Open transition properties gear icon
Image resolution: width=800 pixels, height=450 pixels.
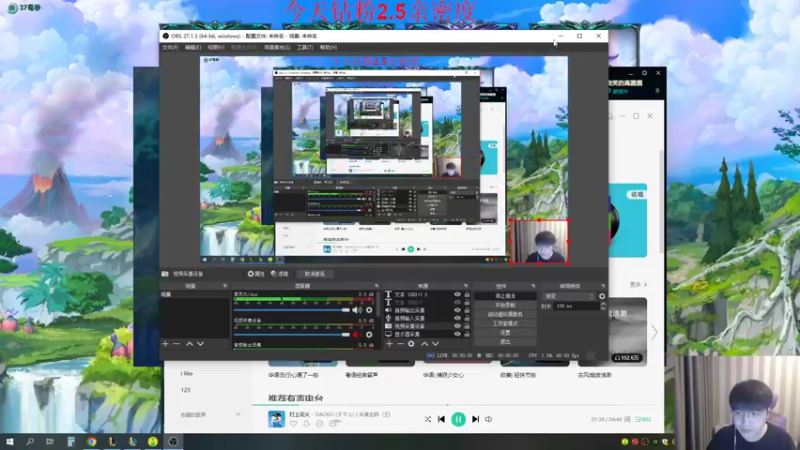click(602, 296)
